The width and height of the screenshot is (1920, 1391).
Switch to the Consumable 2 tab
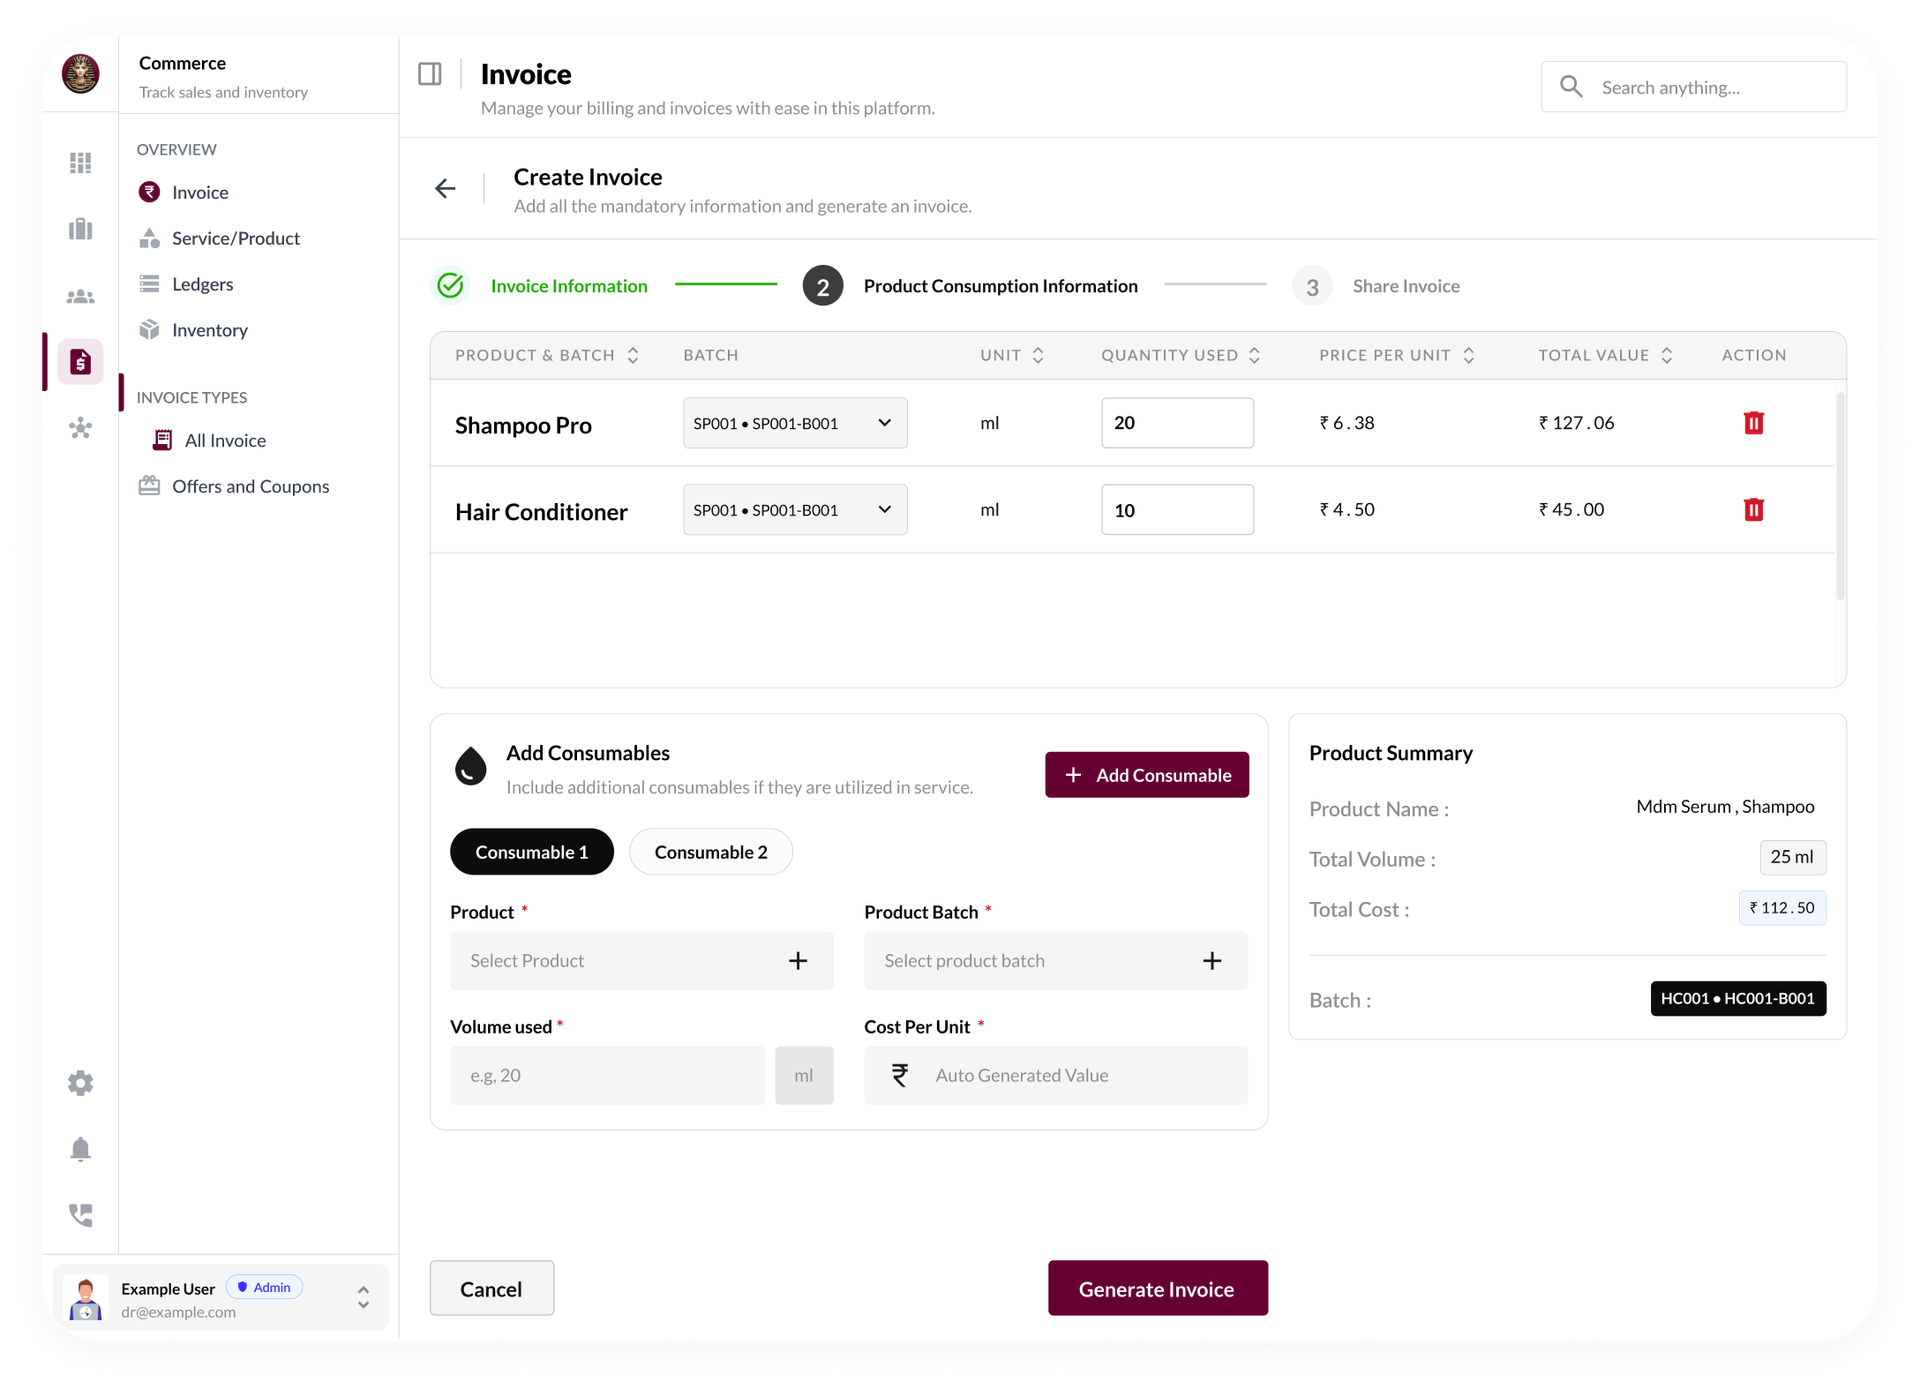click(710, 852)
